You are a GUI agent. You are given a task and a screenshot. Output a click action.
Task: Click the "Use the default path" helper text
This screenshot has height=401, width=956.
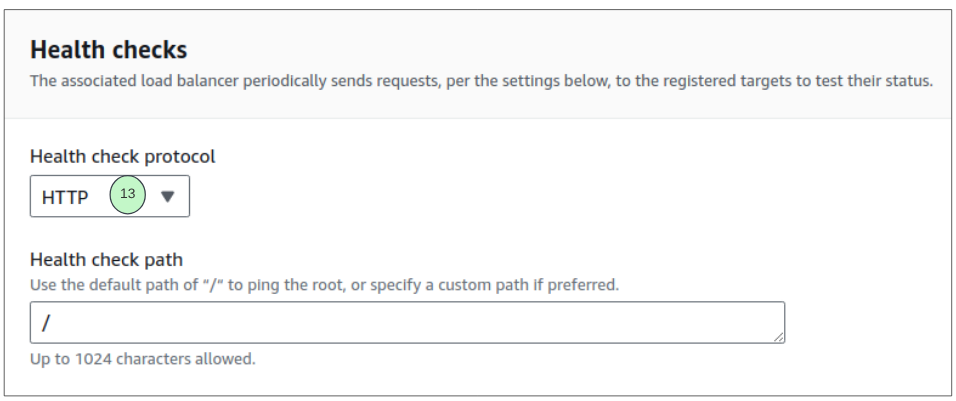pos(324,285)
